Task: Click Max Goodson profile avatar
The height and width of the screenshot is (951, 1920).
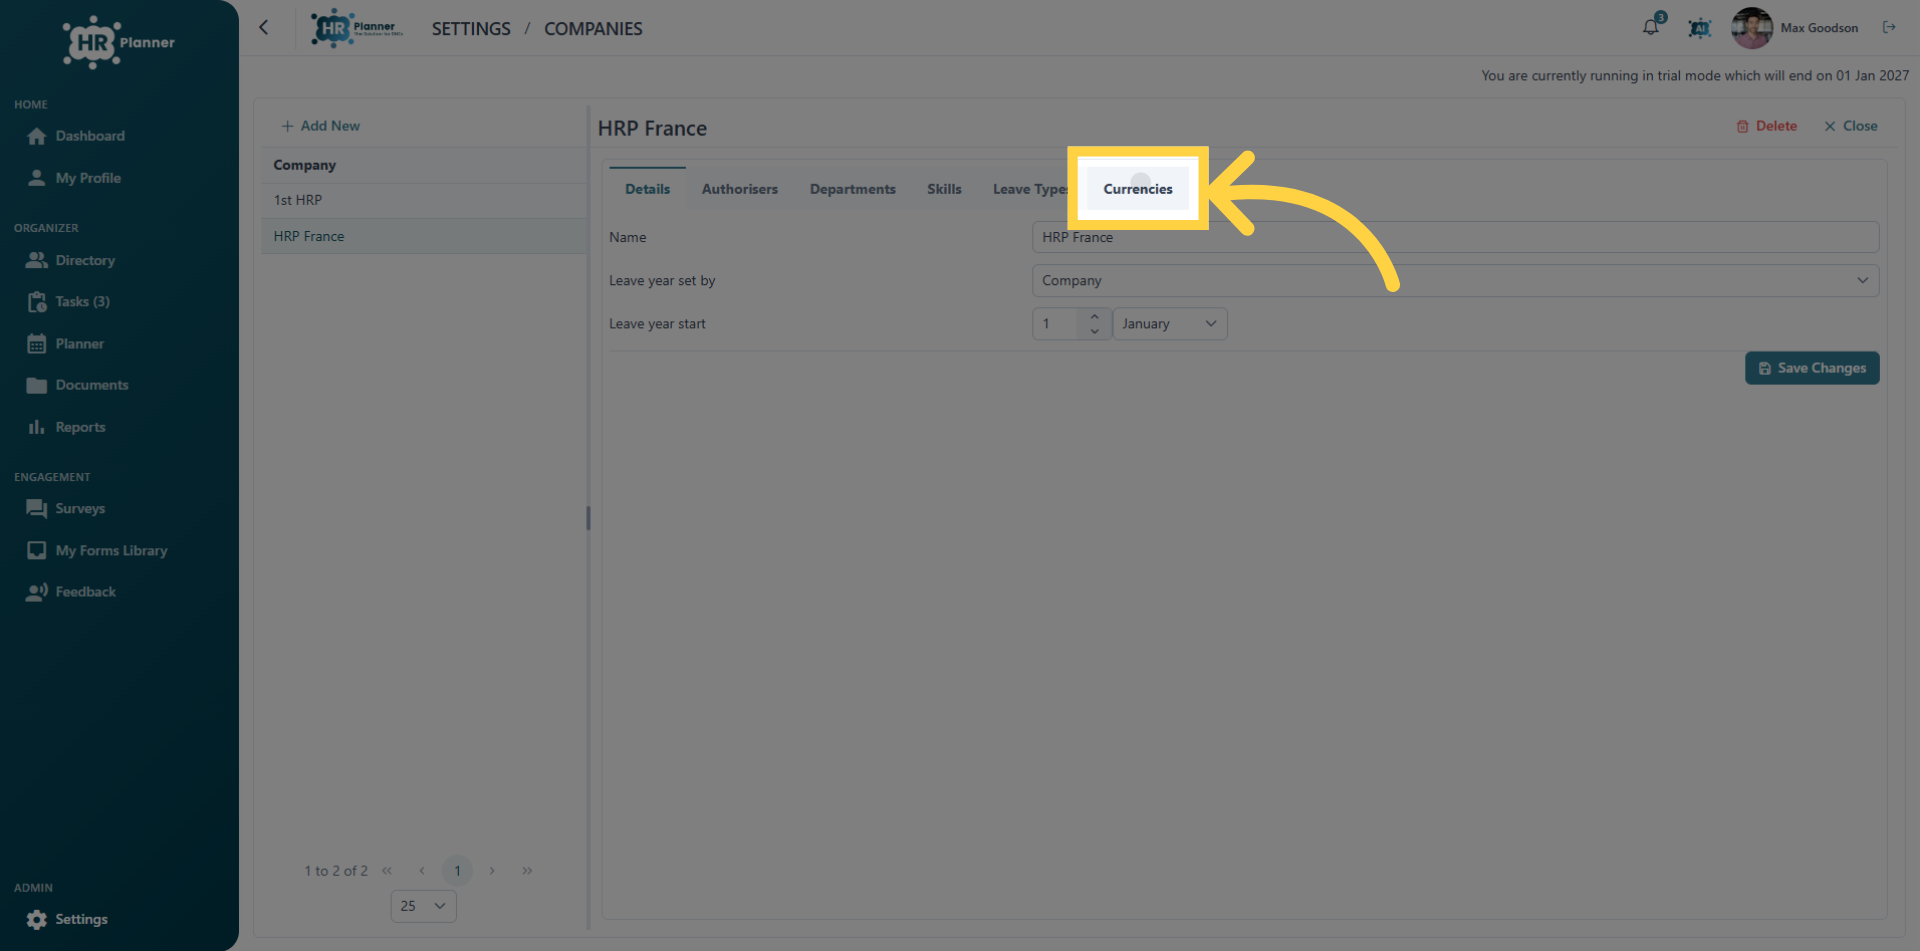Action: tap(1752, 28)
